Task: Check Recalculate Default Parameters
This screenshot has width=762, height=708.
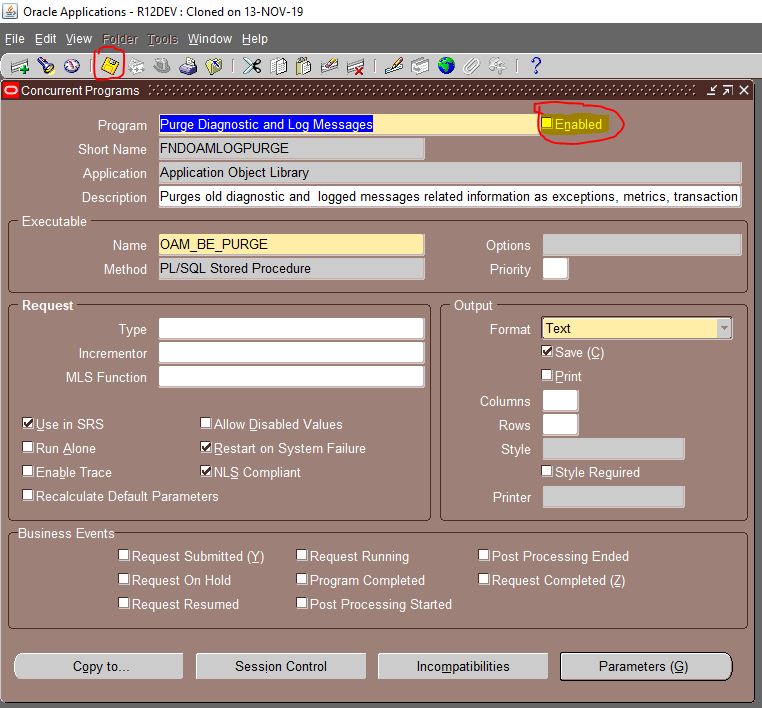Action: (28, 495)
